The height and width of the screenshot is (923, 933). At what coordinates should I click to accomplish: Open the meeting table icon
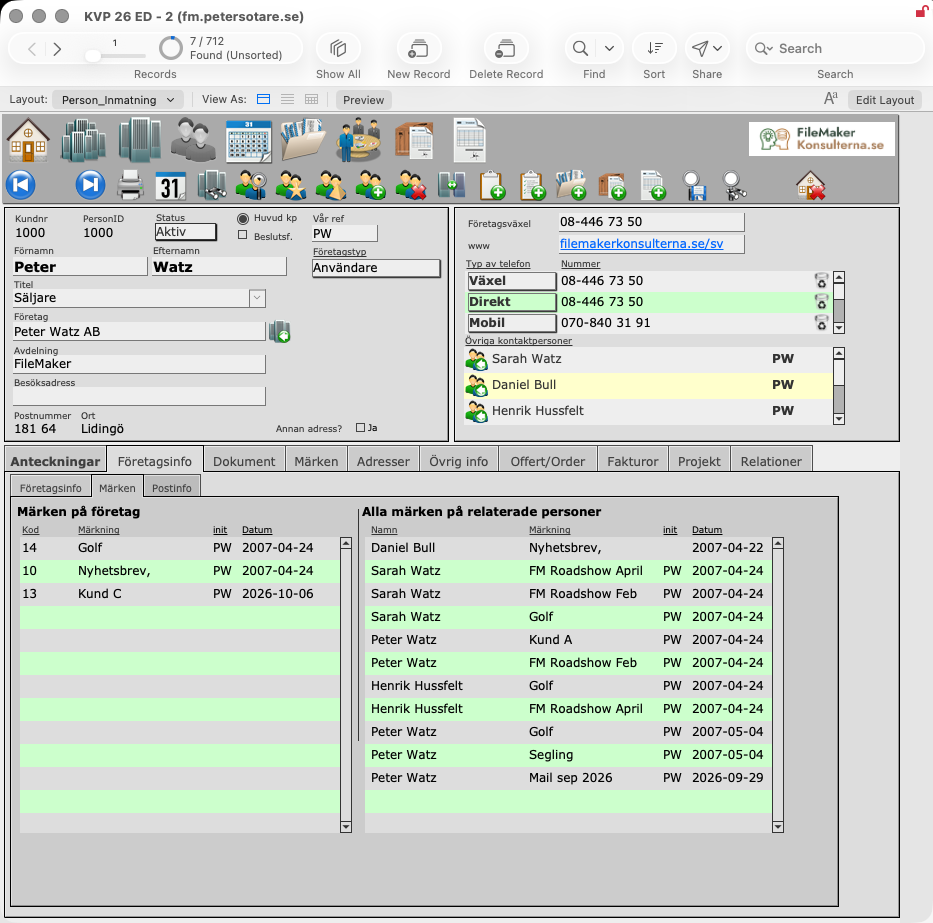click(358, 140)
